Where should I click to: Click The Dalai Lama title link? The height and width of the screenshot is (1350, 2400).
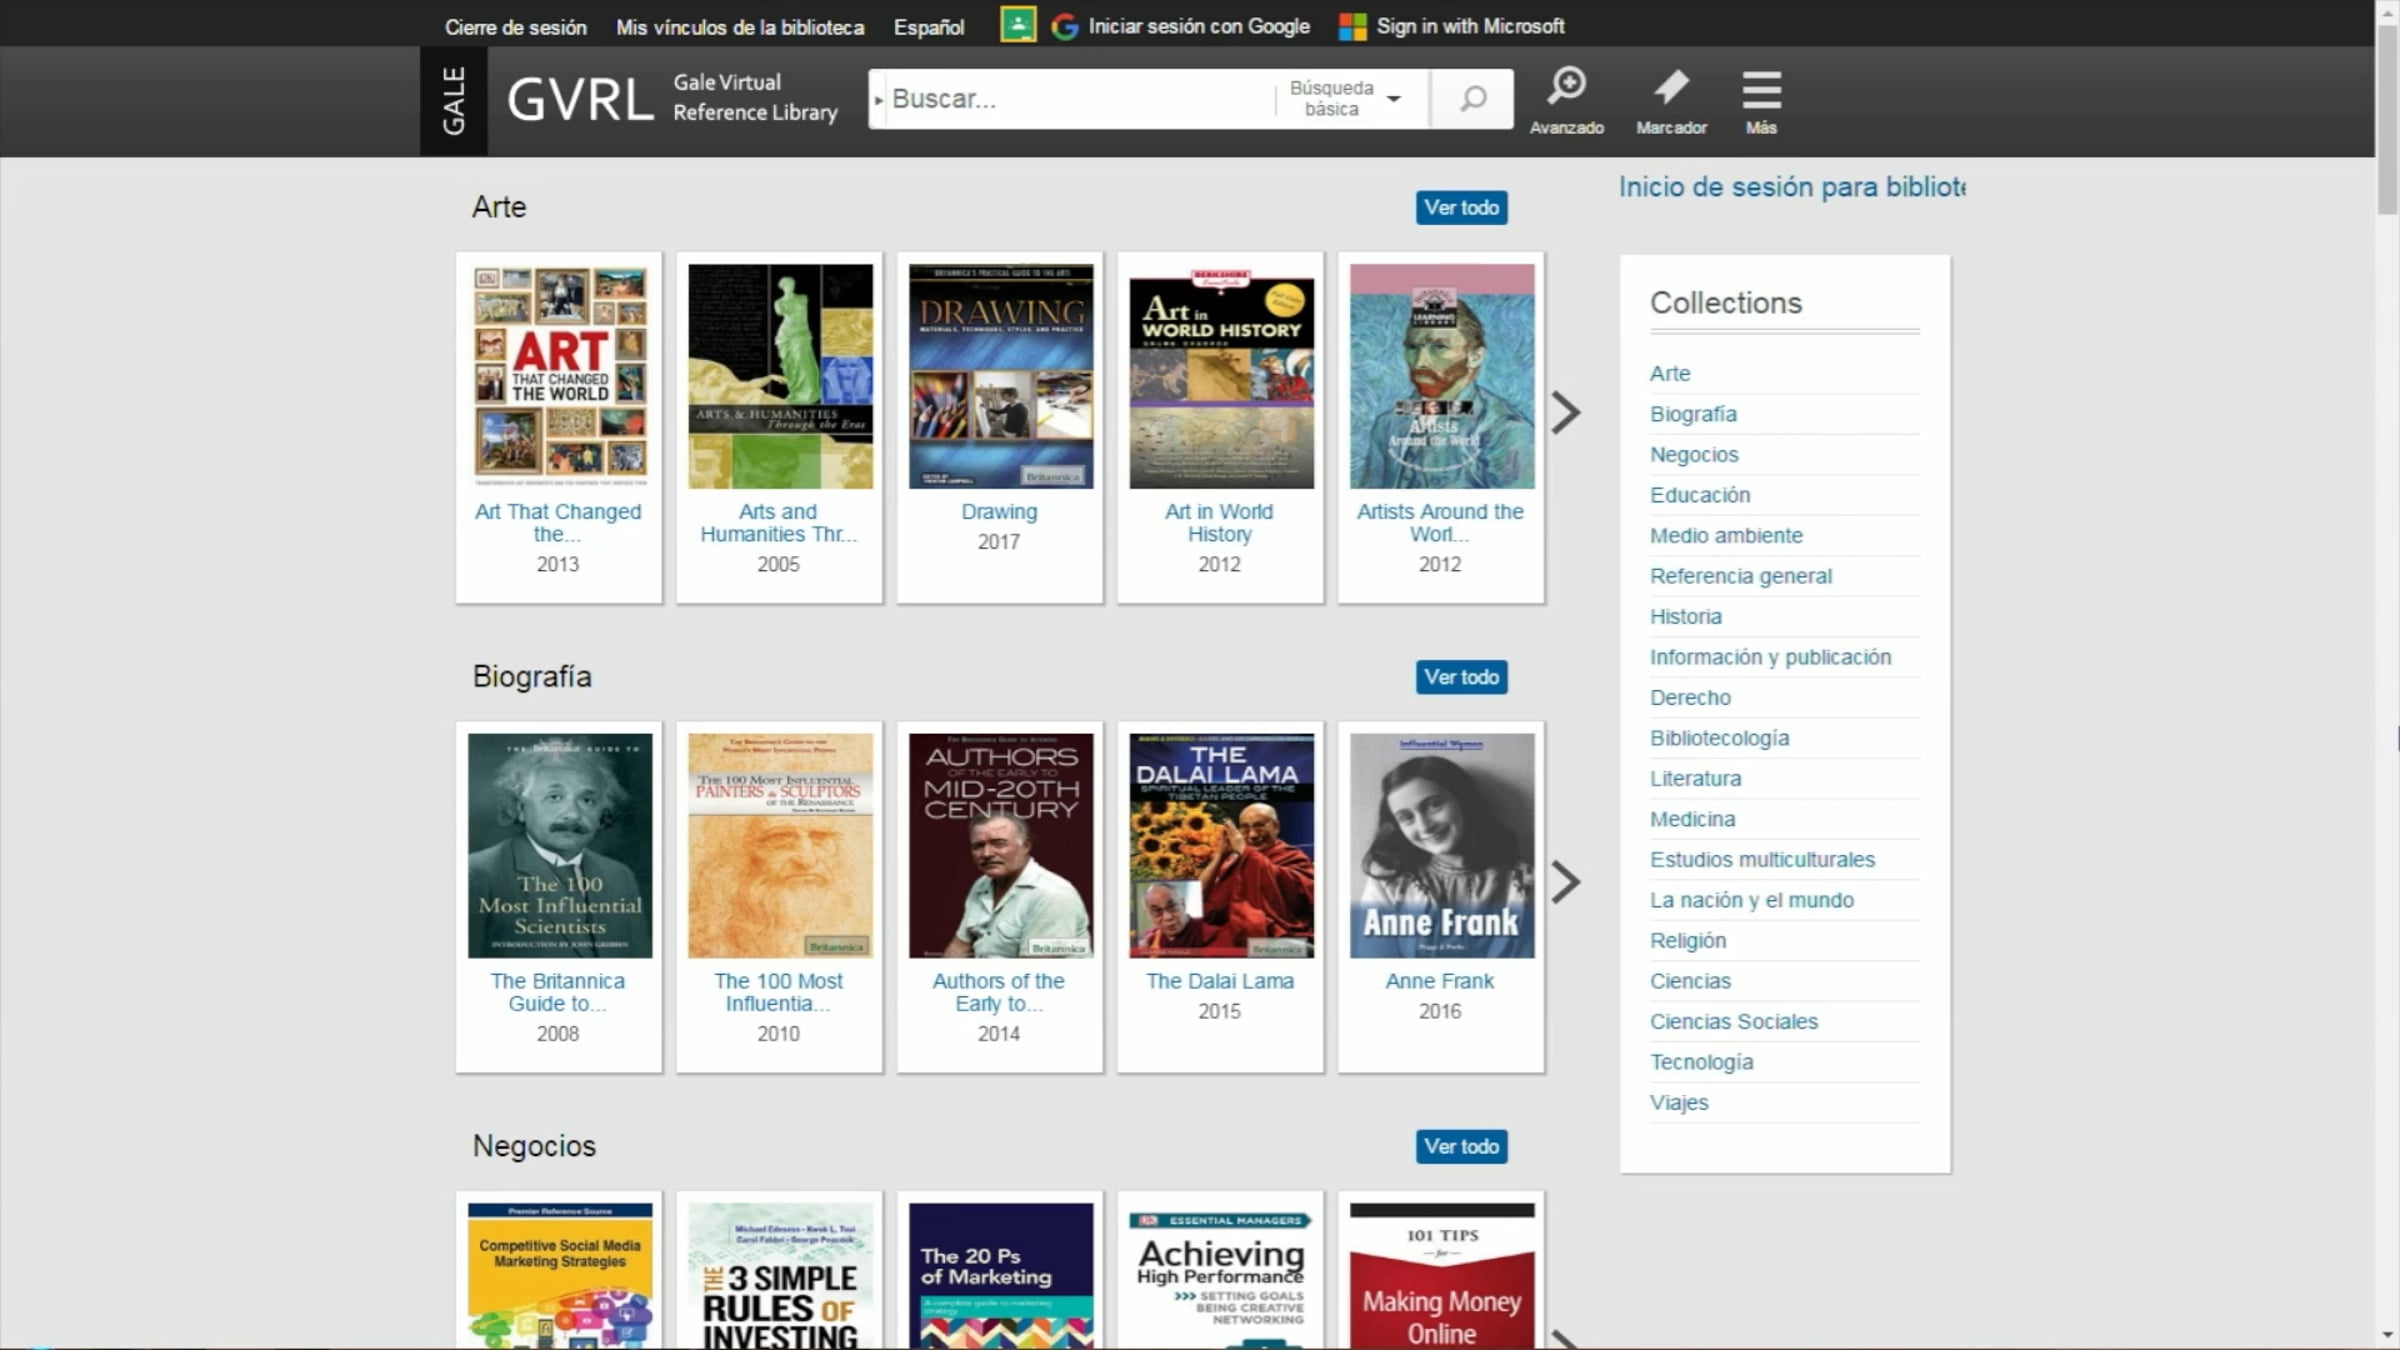pos(1220,981)
